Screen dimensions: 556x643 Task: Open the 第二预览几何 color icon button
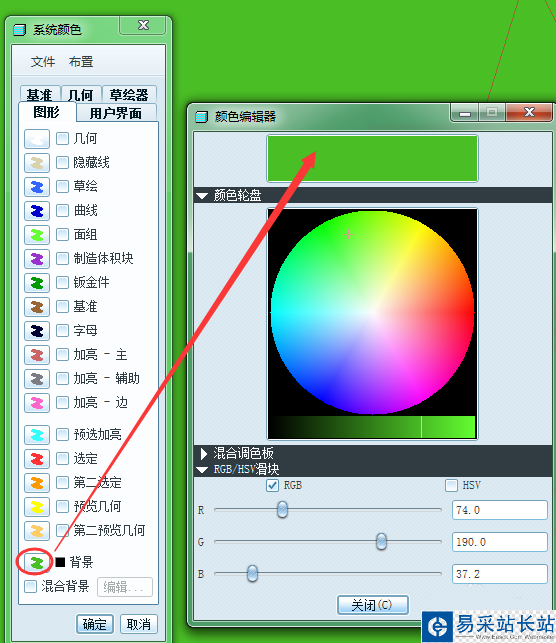point(37,531)
